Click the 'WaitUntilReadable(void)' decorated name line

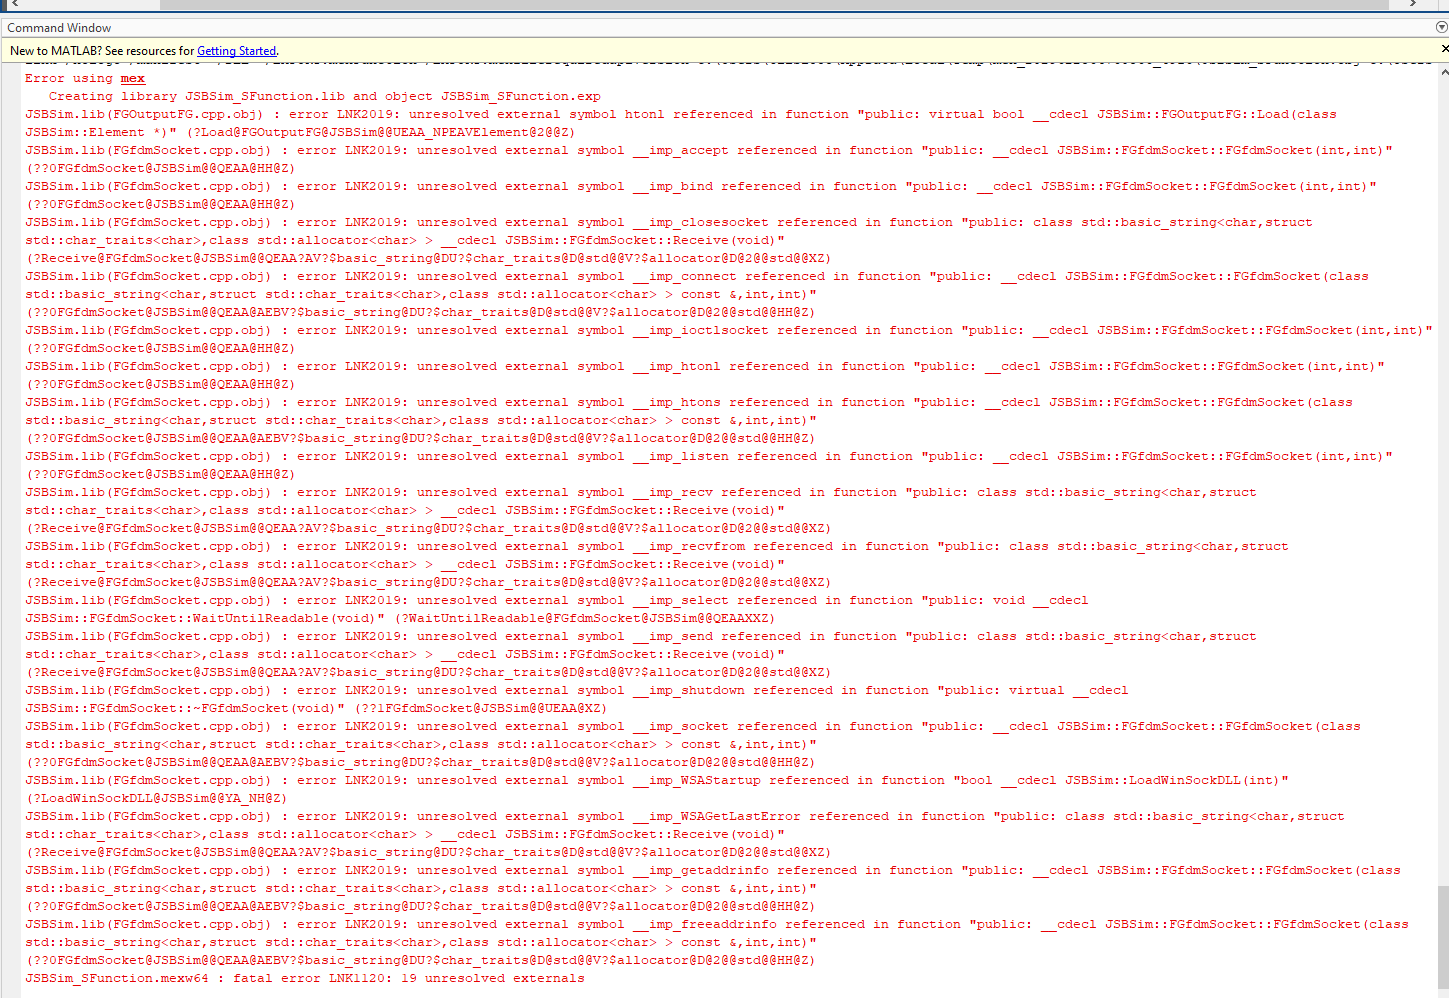[400, 618]
